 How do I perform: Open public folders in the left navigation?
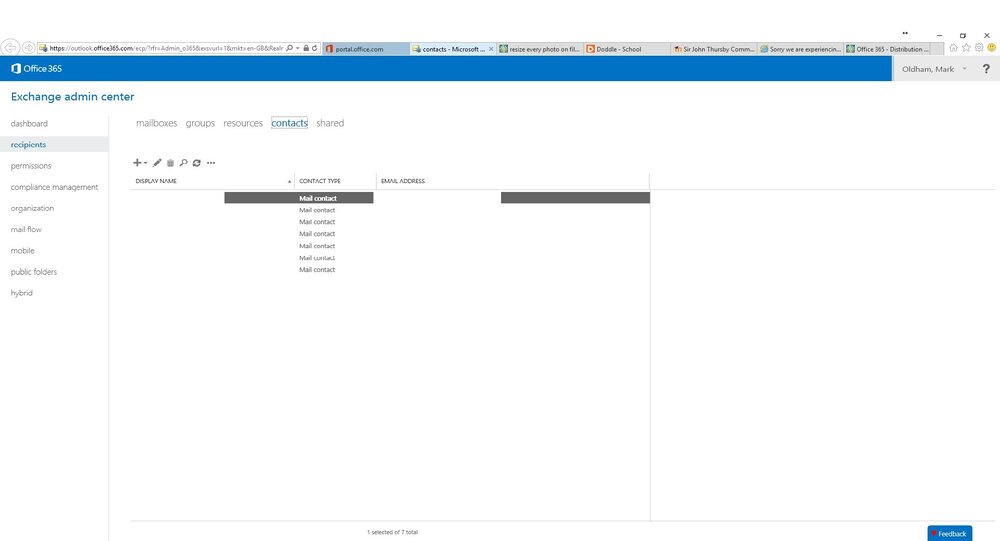point(34,272)
